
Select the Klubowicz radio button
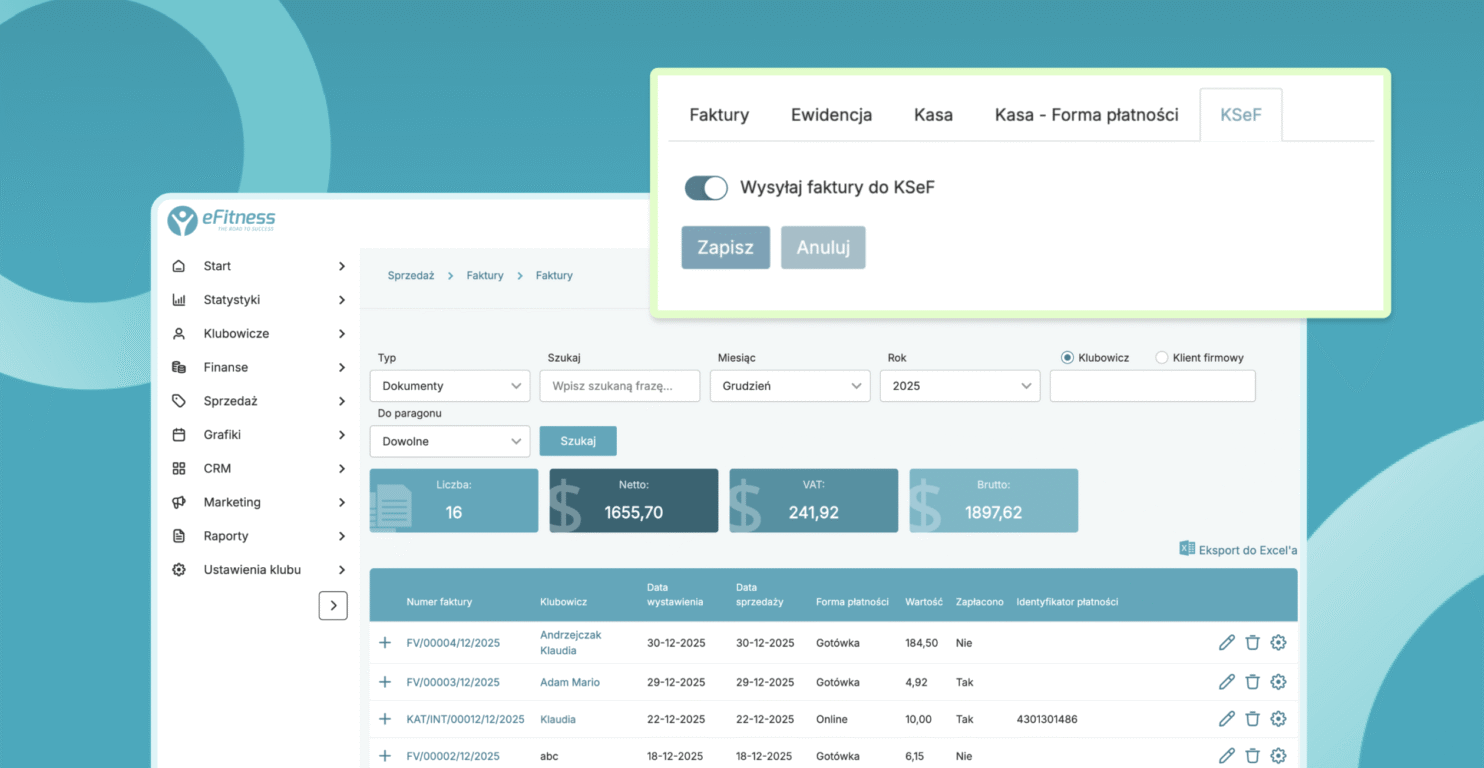click(1067, 358)
